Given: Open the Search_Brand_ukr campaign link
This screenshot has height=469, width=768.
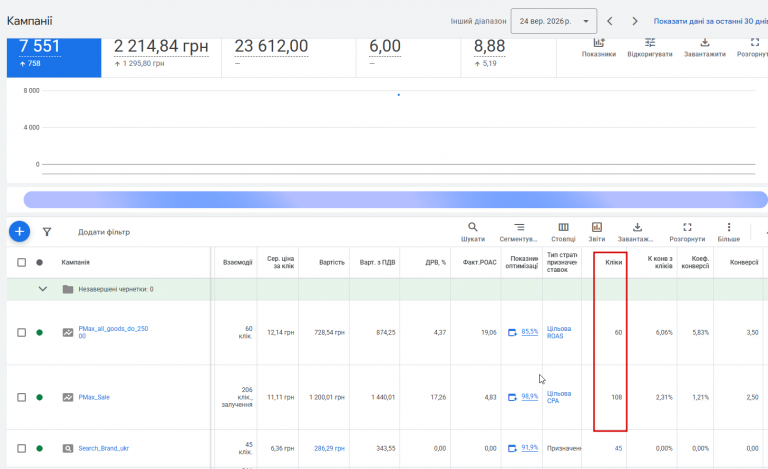Looking at the screenshot, I should point(103,448).
